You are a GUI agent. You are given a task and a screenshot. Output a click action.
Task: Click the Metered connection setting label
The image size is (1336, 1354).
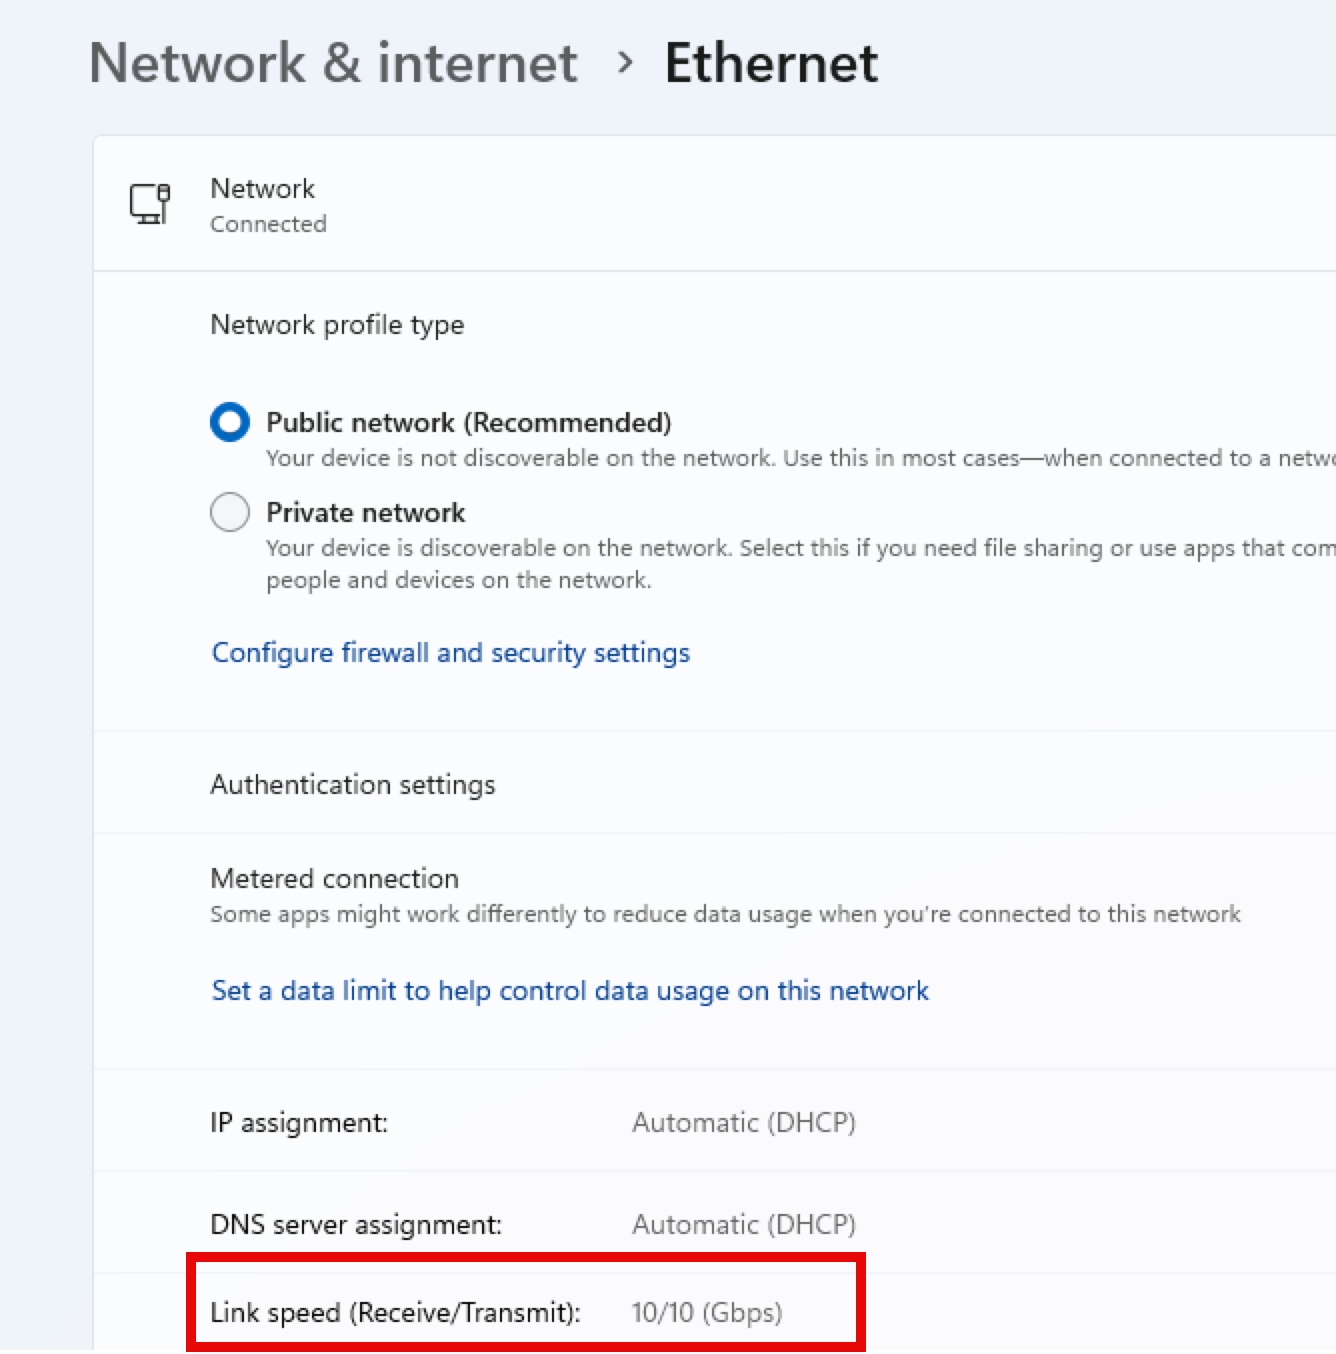point(334,879)
